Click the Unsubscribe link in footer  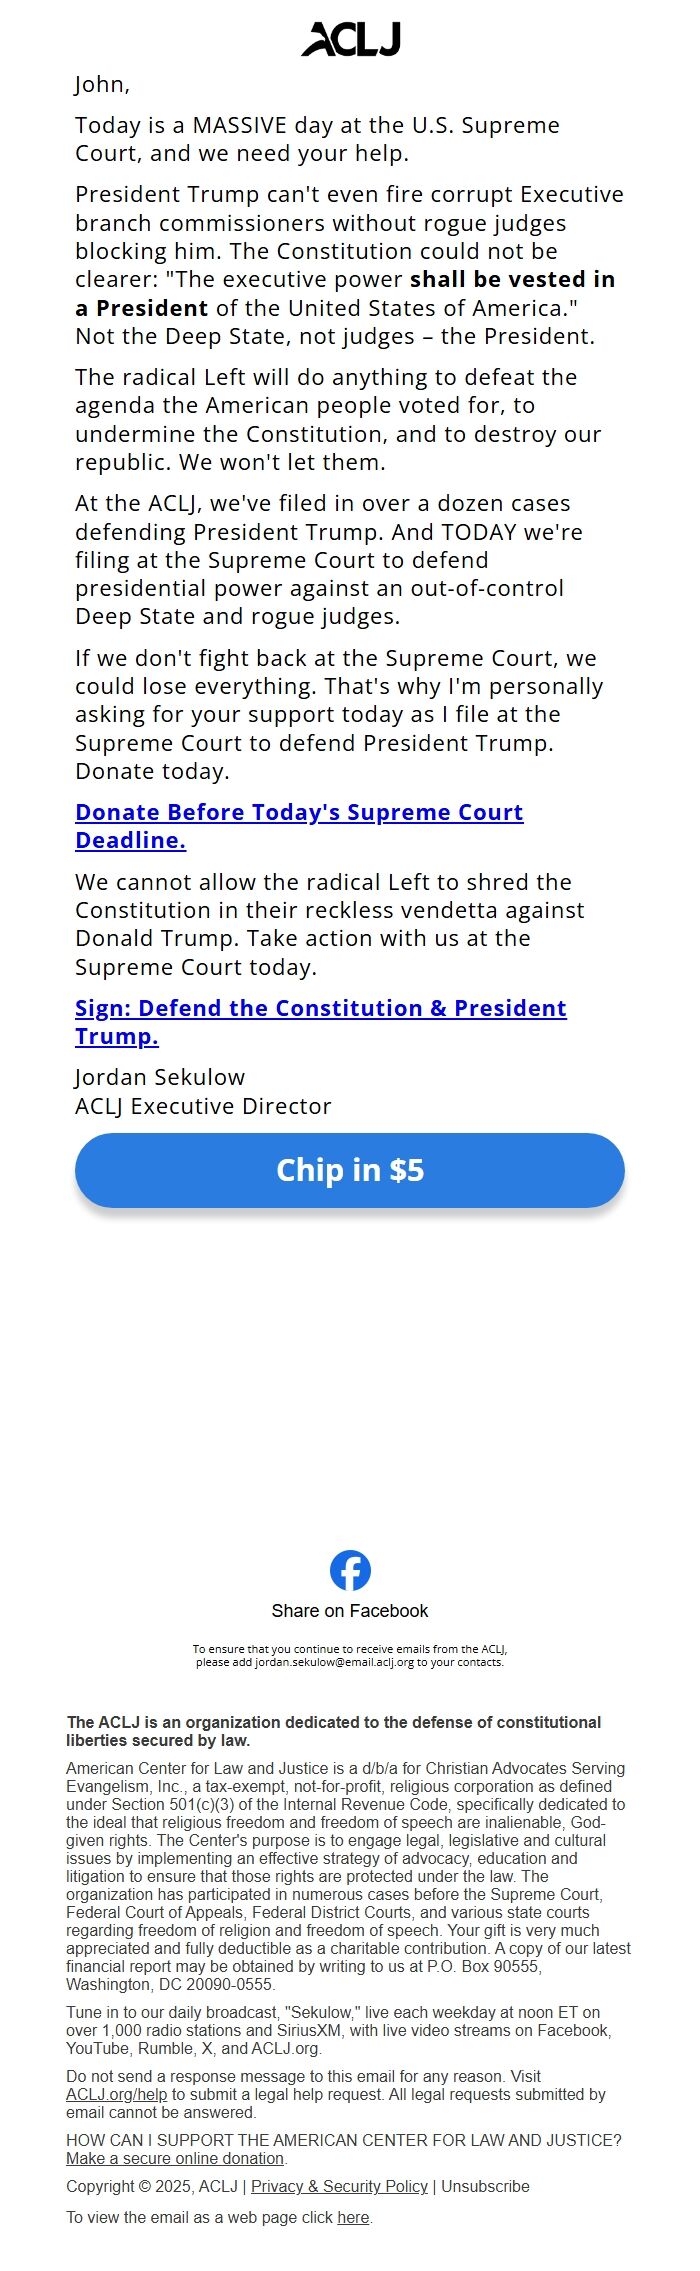pos(485,2186)
